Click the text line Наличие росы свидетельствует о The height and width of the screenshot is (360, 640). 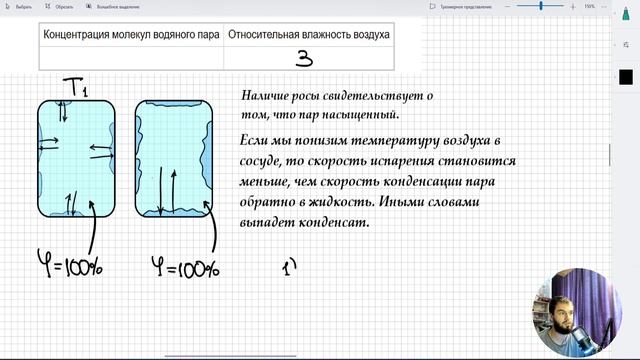pos(337,96)
